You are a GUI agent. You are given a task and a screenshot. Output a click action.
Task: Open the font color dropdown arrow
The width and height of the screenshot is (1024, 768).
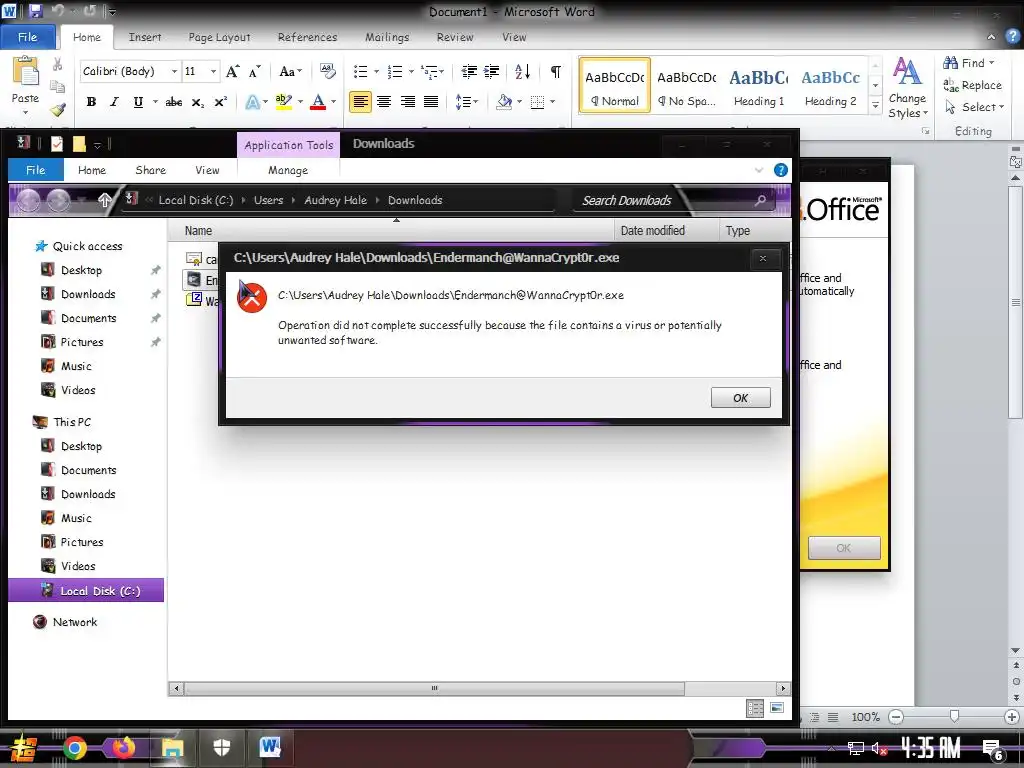click(x=334, y=102)
